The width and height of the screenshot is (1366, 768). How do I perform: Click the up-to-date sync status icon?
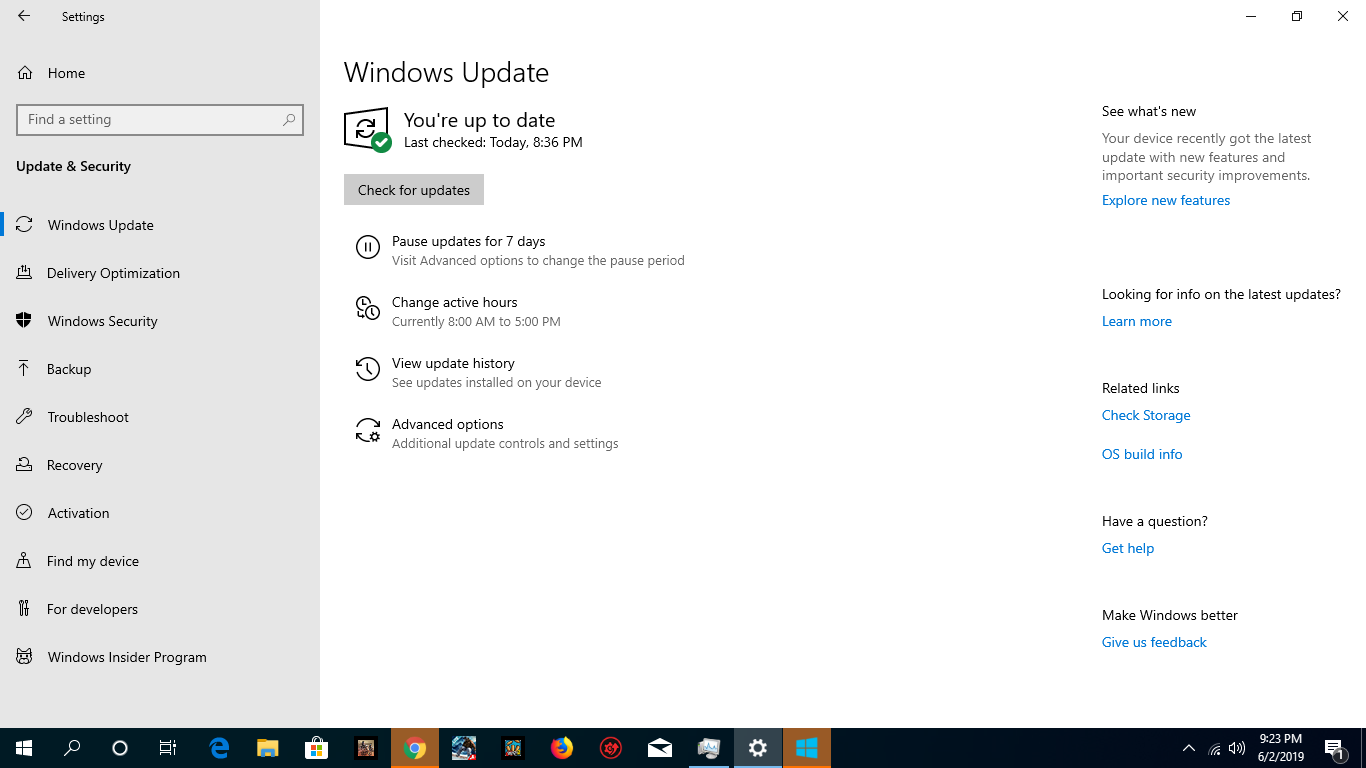point(367,130)
